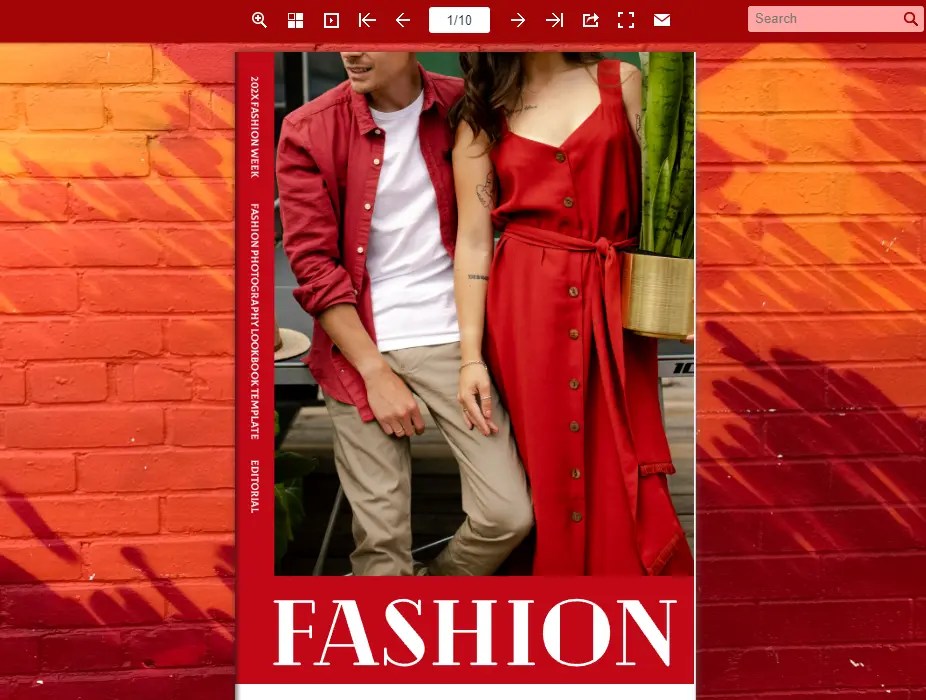Pause the slideshow playback control
926x700 pixels.
pos(331,20)
